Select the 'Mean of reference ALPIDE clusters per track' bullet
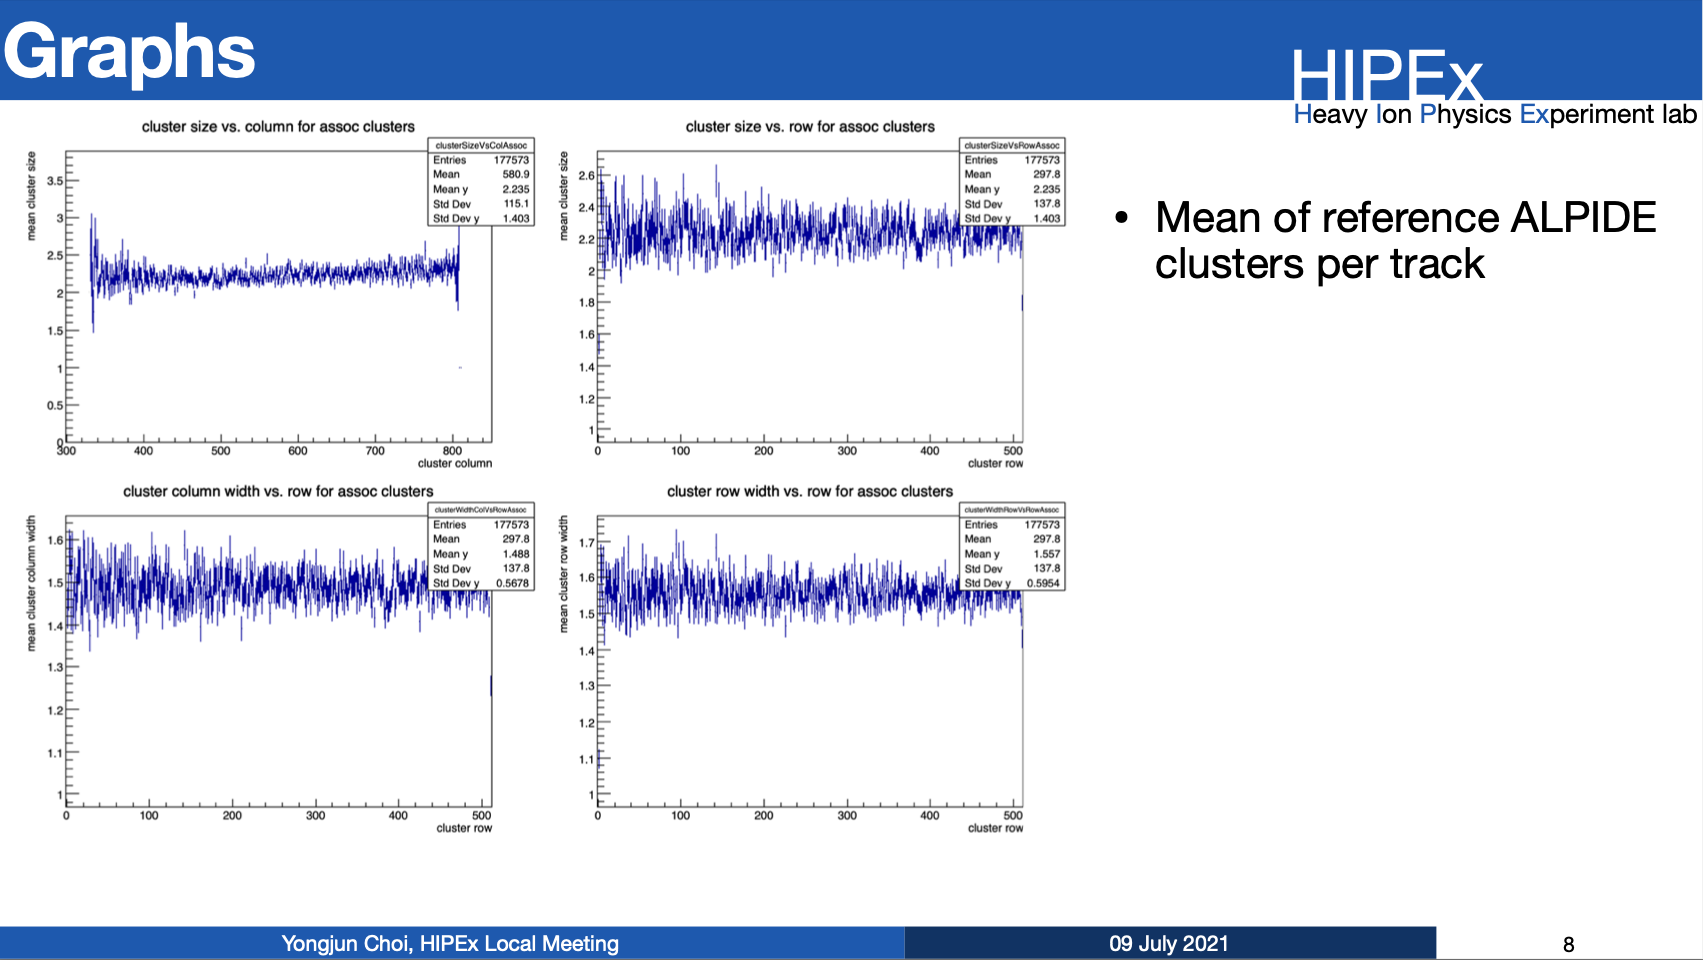The width and height of the screenshot is (1703, 960). pyautogui.click(x=1405, y=241)
